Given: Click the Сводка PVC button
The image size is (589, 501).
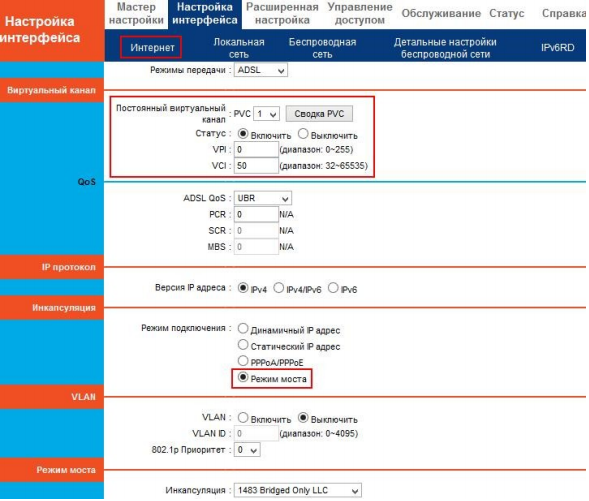Looking at the screenshot, I should [x=319, y=114].
